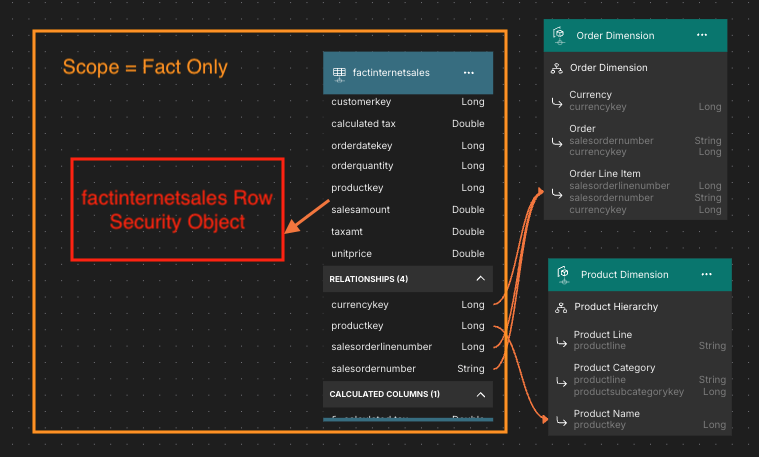The width and height of the screenshot is (759, 457).
Task: Select the salesorderlinenumber relationship row
Action: coord(408,347)
